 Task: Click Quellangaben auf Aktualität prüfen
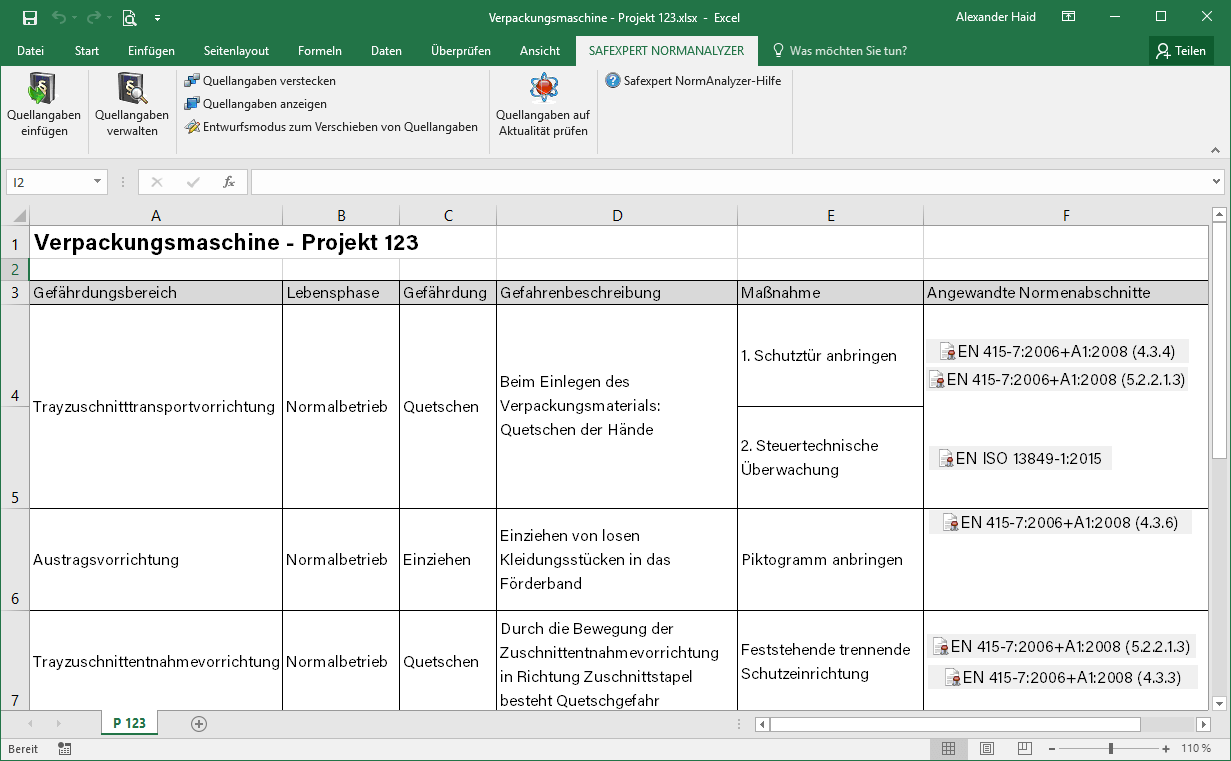[x=542, y=105]
